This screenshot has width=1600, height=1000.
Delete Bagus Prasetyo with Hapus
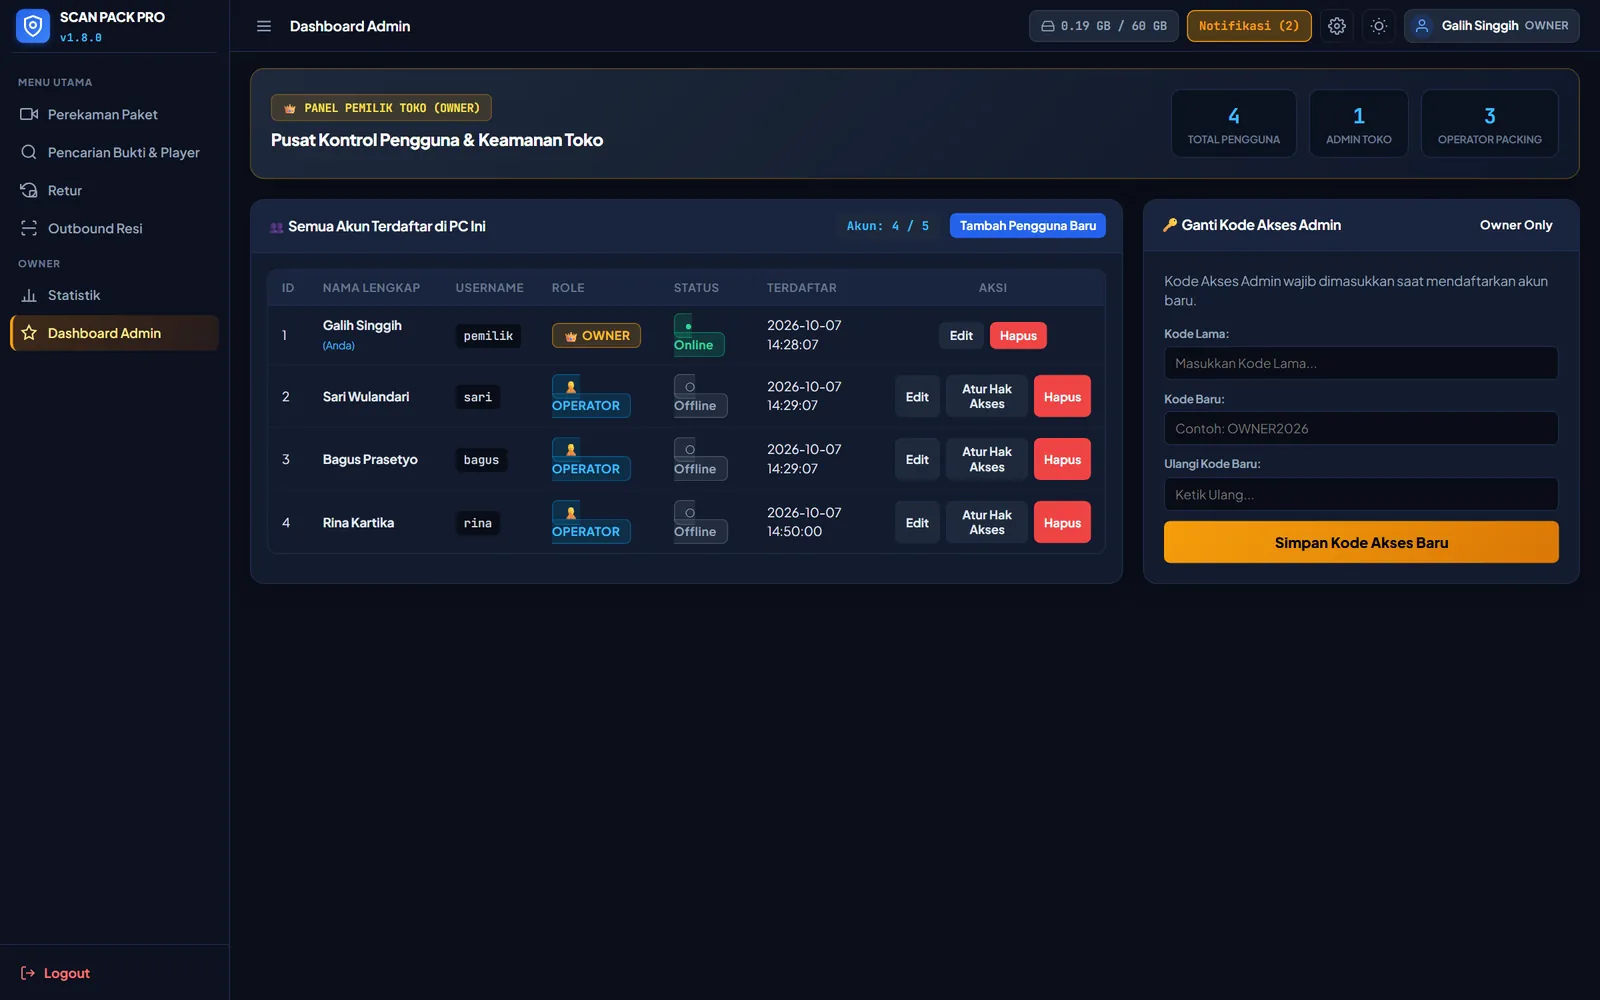click(x=1062, y=460)
